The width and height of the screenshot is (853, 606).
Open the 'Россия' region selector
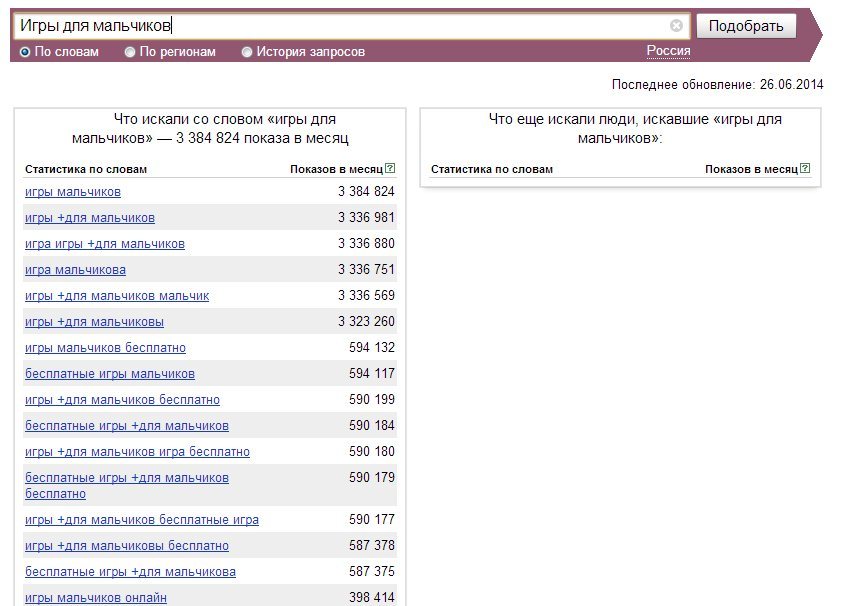[669, 51]
